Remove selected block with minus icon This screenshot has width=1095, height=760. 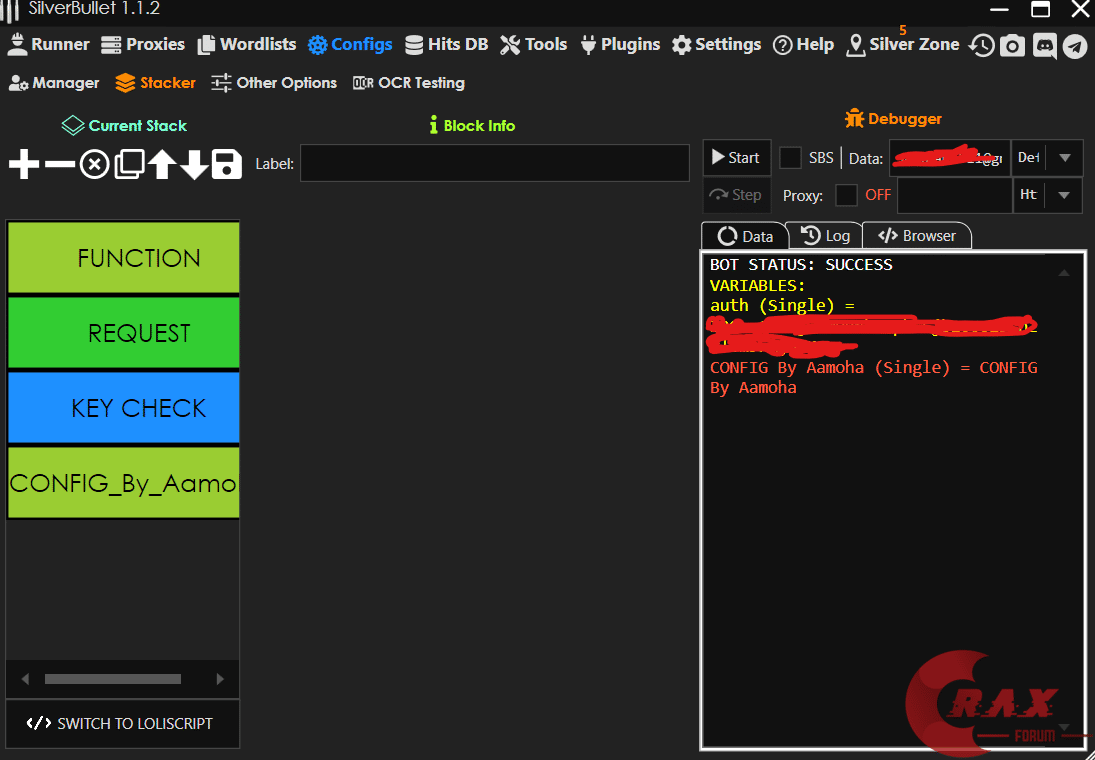click(x=59, y=165)
